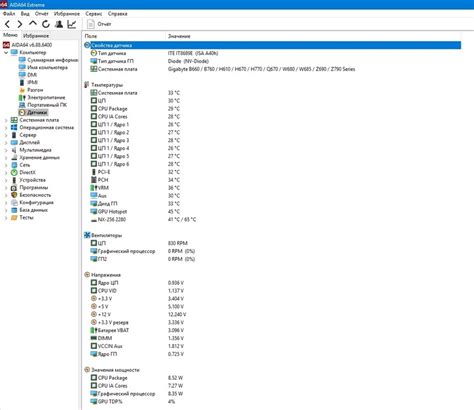Click the Сервер icon in tree

14,135
